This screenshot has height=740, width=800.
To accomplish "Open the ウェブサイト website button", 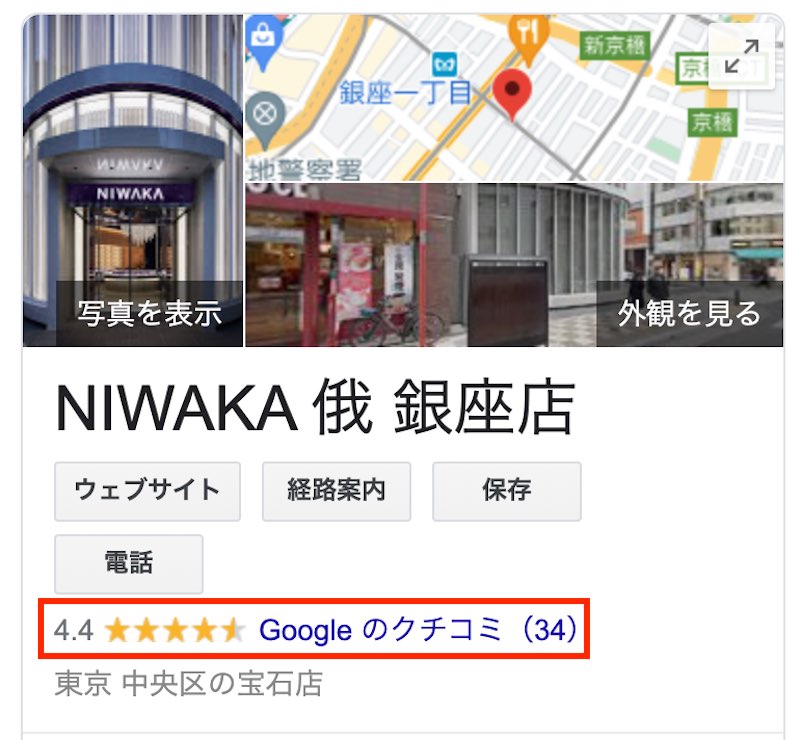I will click(147, 491).
